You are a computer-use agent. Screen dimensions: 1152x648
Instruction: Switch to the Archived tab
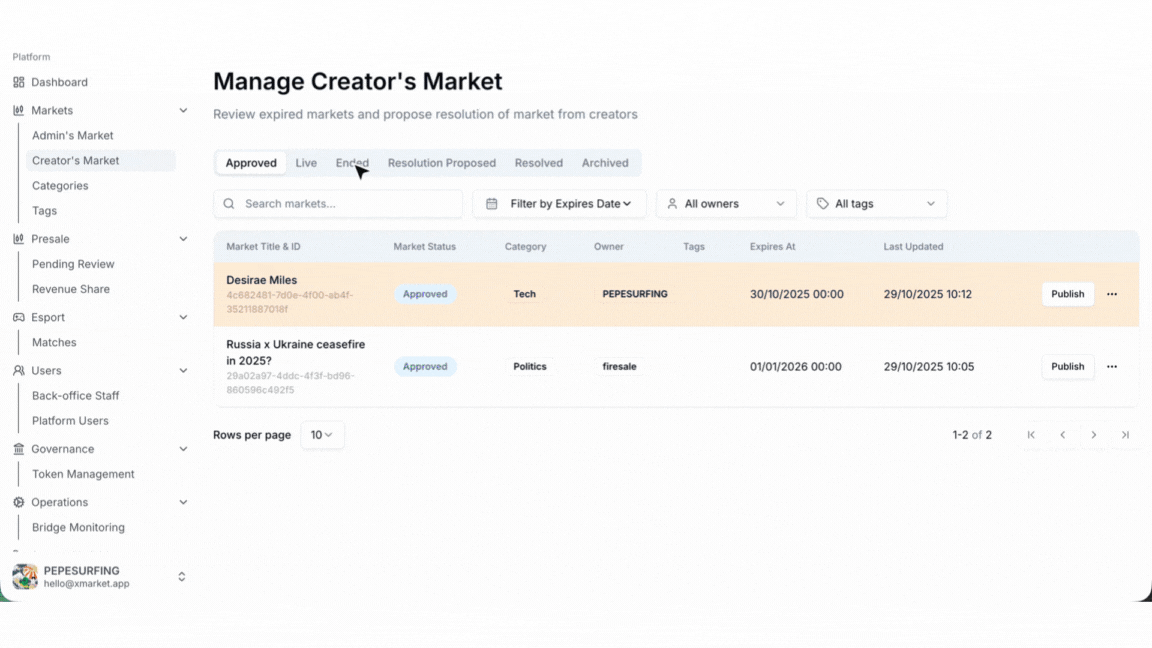(x=605, y=163)
